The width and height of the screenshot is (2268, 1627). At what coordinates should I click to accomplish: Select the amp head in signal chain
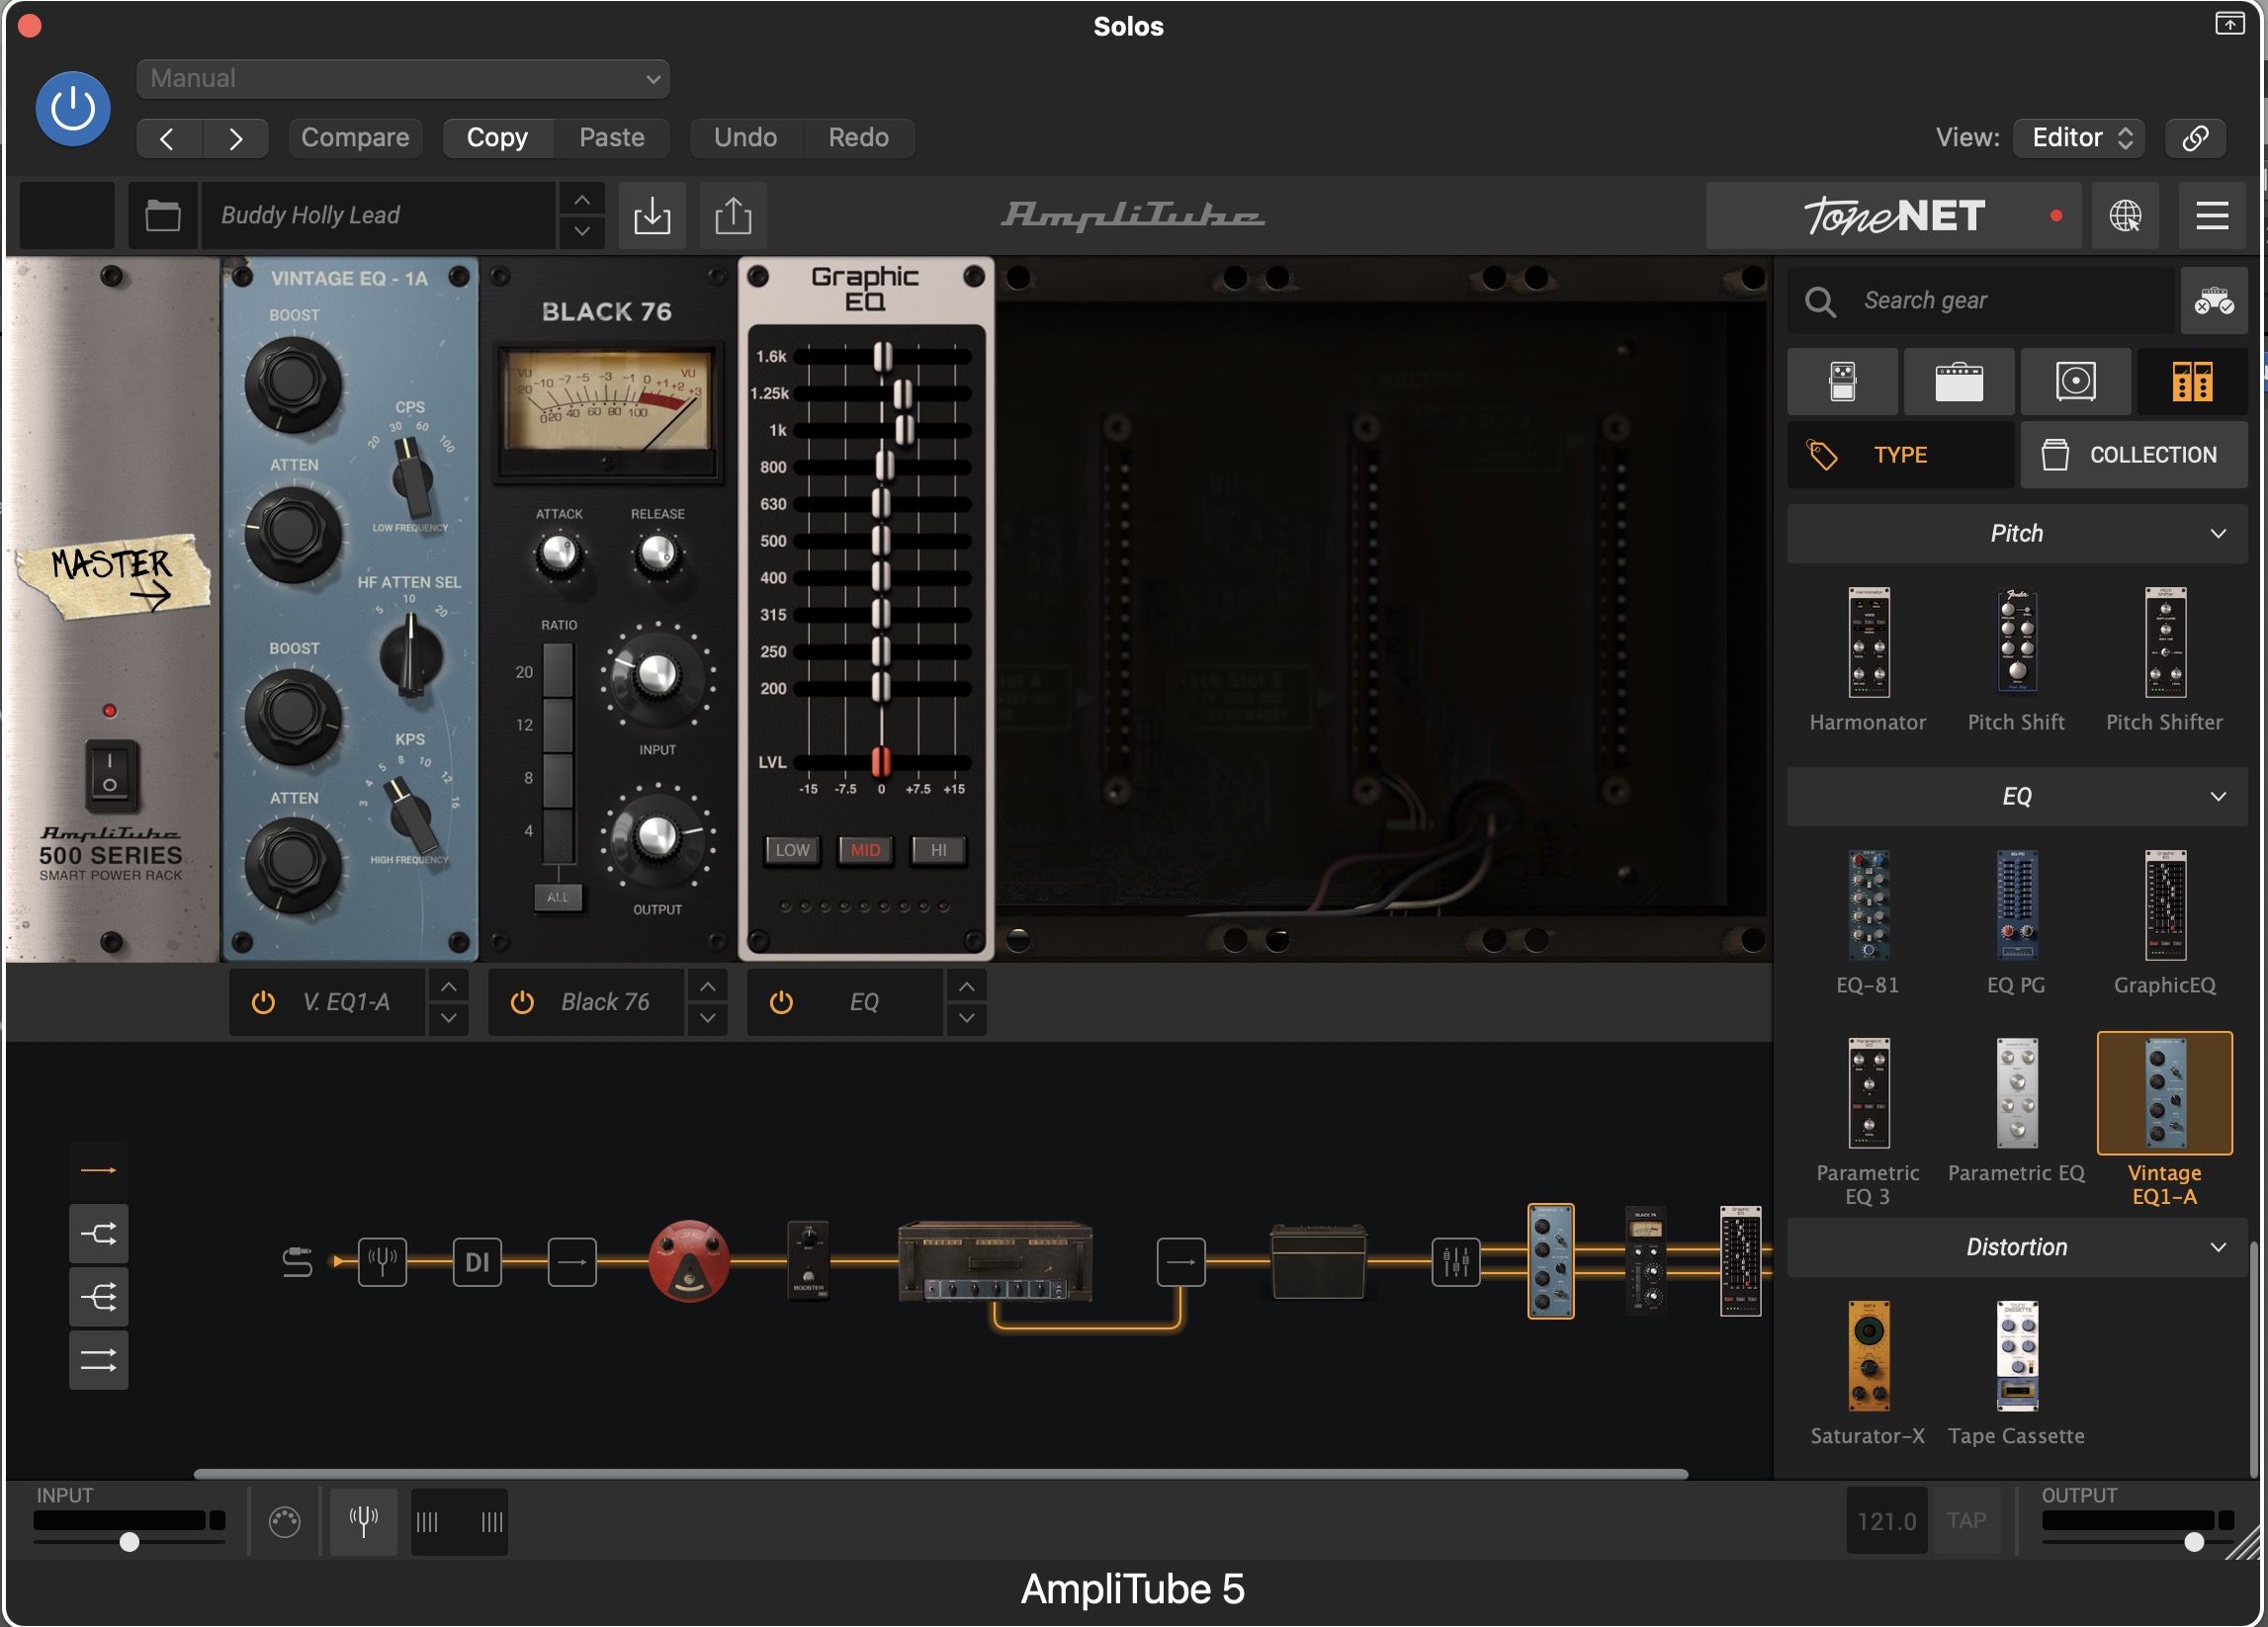pos(995,1261)
